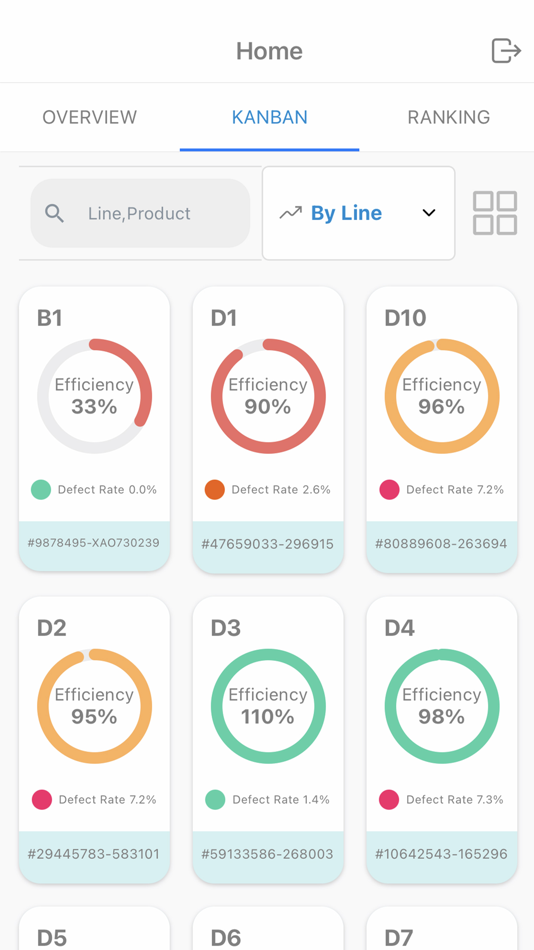
Task: Click the green defect dot on D3 card
Action: click(x=215, y=800)
